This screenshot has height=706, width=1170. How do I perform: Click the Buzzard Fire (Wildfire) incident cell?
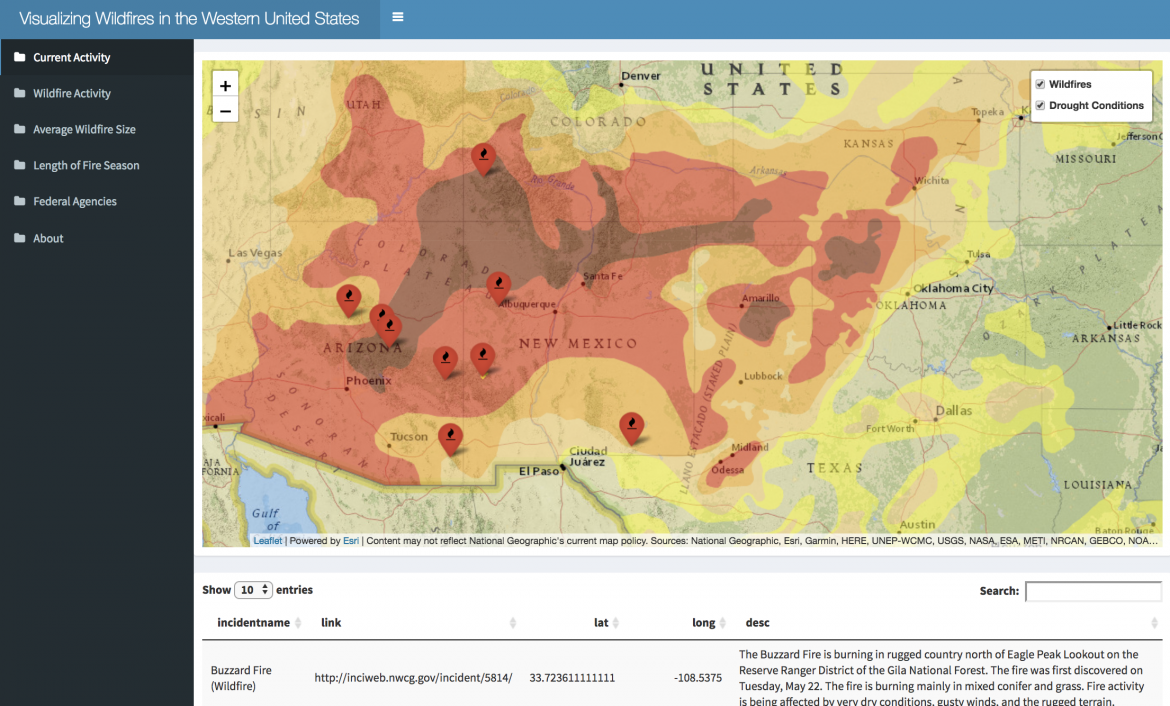coord(241,678)
